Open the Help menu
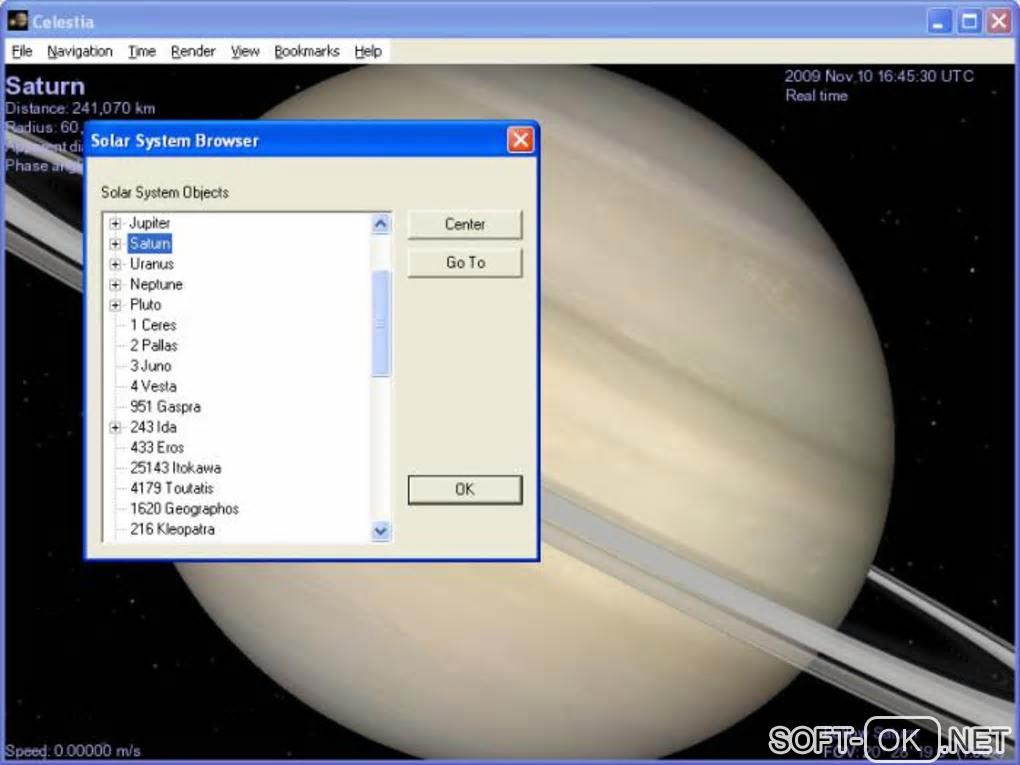Image resolution: width=1020 pixels, height=765 pixels. 368,51
